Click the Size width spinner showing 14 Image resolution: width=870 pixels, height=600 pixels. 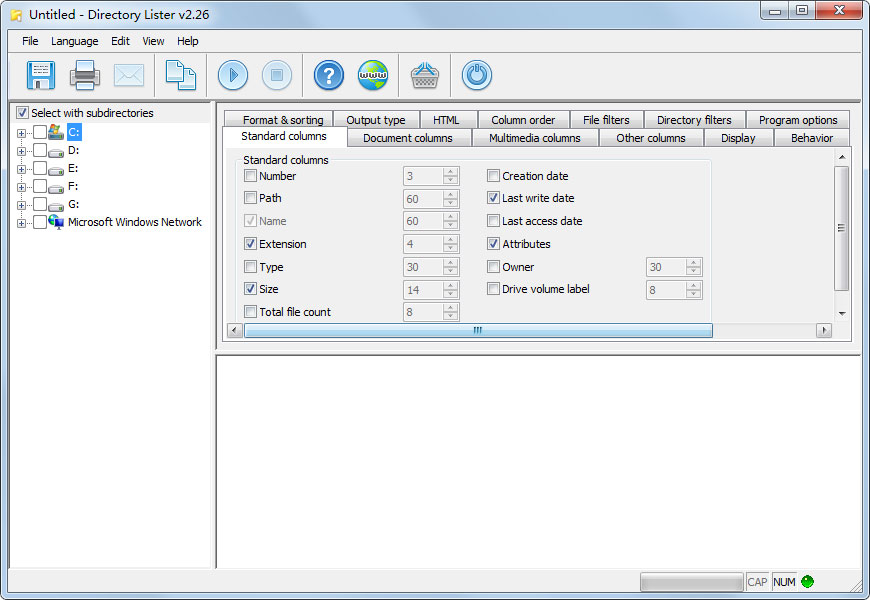pos(431,290)
